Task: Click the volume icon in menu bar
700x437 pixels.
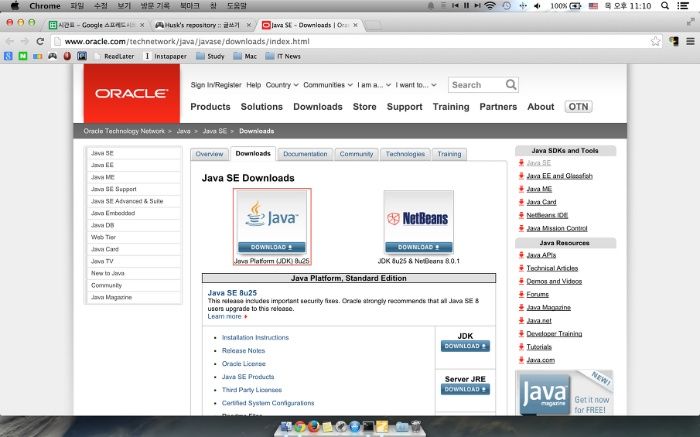Action: point(538,6)
